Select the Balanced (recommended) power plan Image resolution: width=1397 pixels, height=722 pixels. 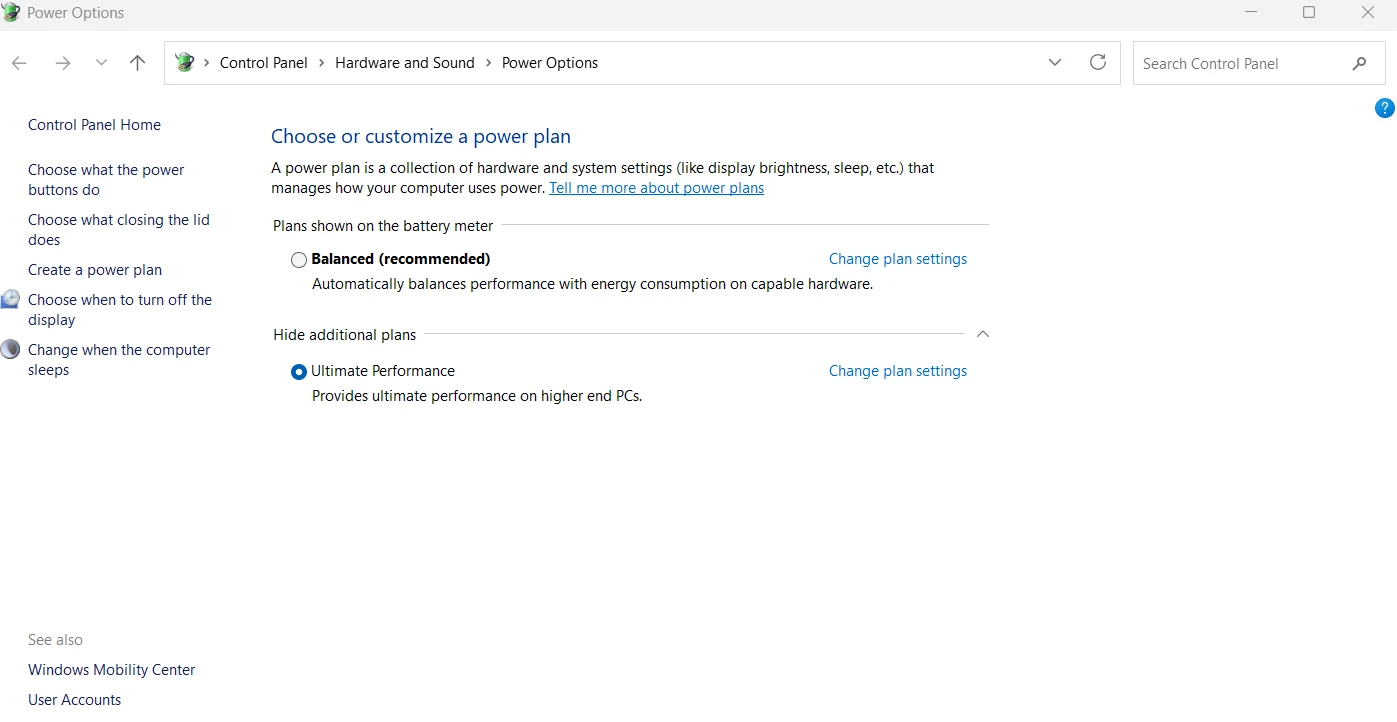299,260
